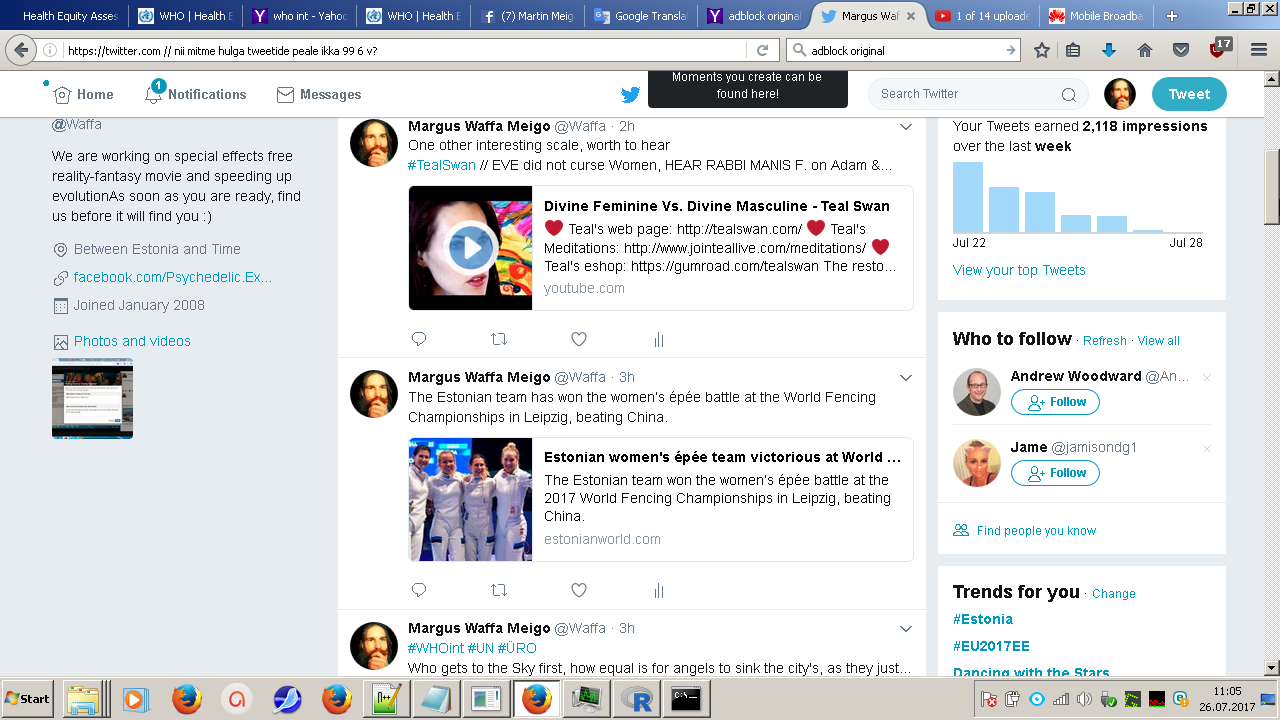Show your bookmarks list icon
Viewport: 1280px width, 720px height.
tap(1073, 50)
